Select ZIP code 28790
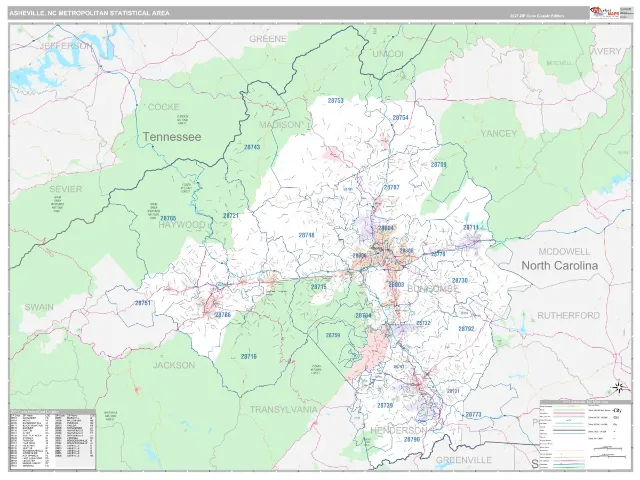Viewport: 640px width, 480px height. (411, 440)
